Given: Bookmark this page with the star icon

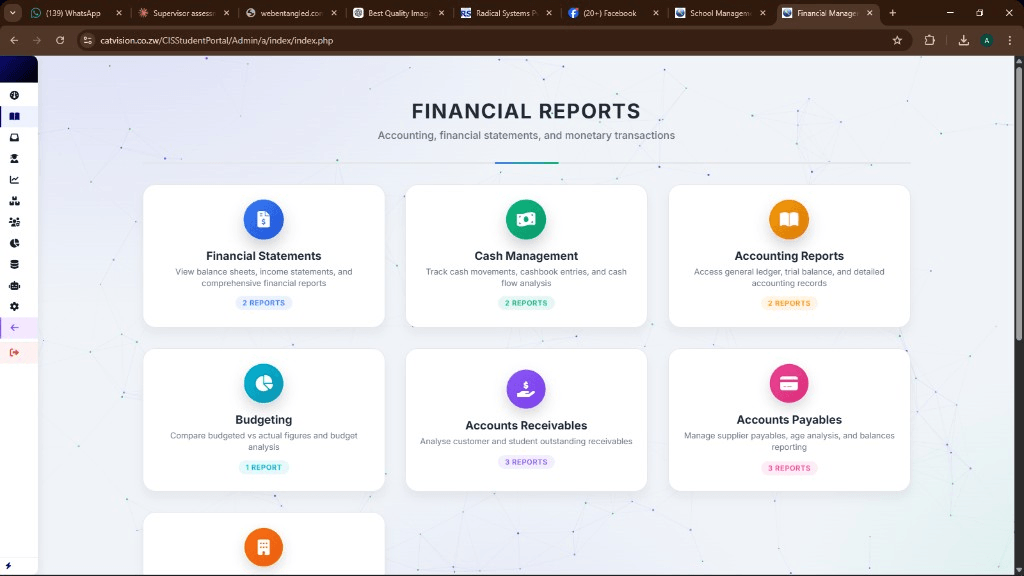Looking at the screenshot, I should (897, 40).
